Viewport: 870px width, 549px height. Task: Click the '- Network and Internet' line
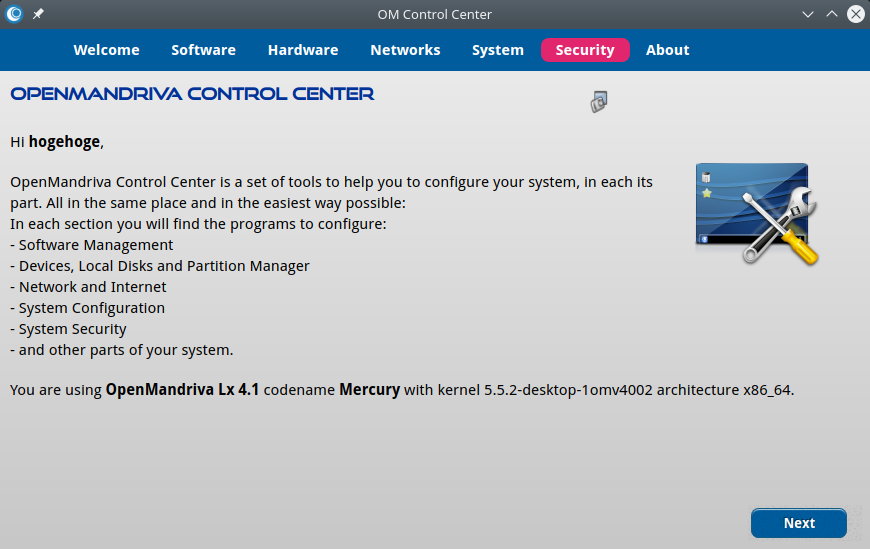pos(88,287)
